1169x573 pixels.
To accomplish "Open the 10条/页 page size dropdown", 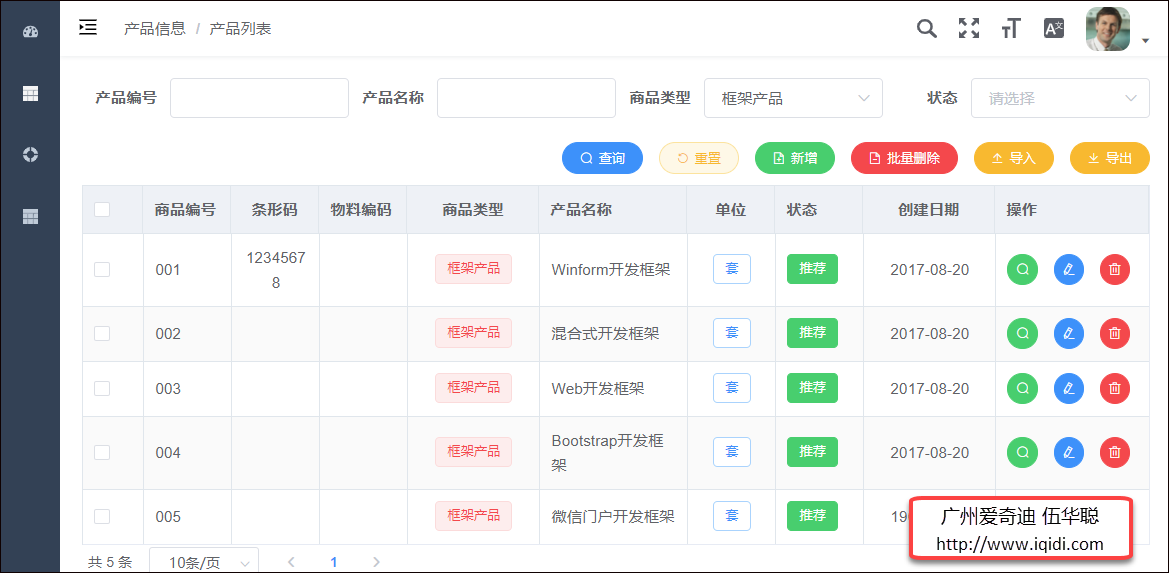I will click(x=204, y=562).
